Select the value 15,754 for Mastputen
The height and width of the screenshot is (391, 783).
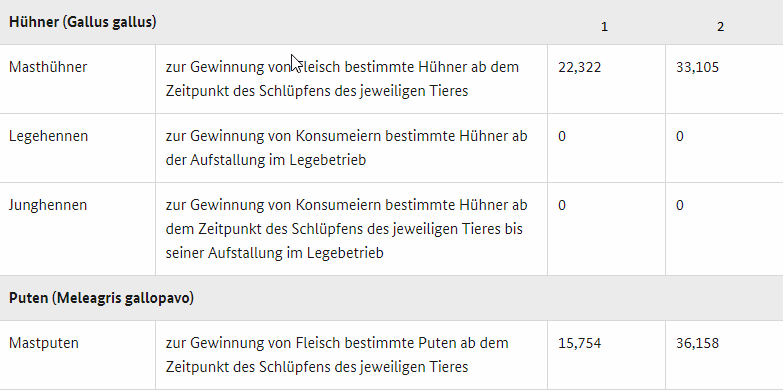[x=580, y=343]
